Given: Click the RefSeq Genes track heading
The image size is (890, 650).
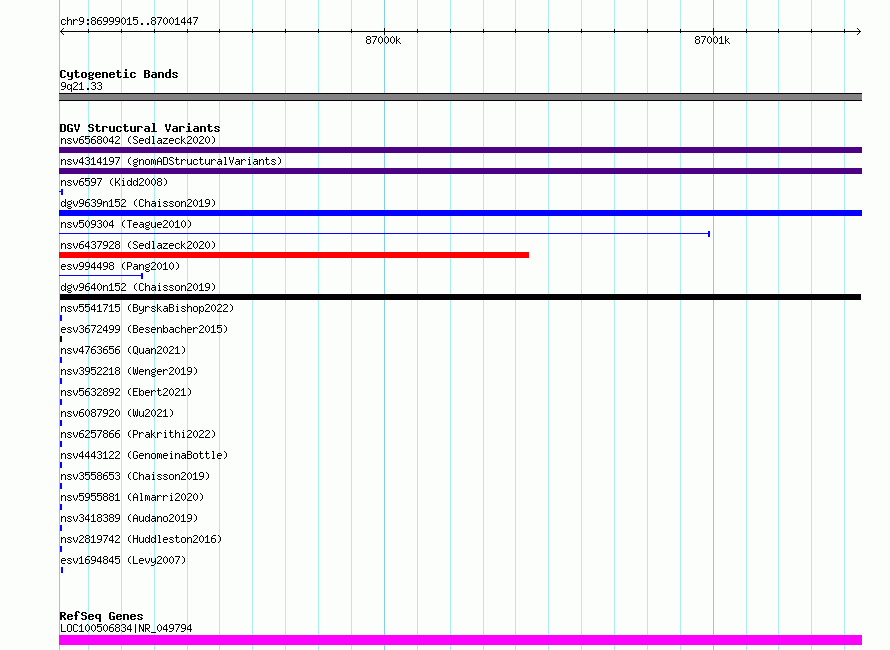Looking at the screenshot, I should pos(101,616).
